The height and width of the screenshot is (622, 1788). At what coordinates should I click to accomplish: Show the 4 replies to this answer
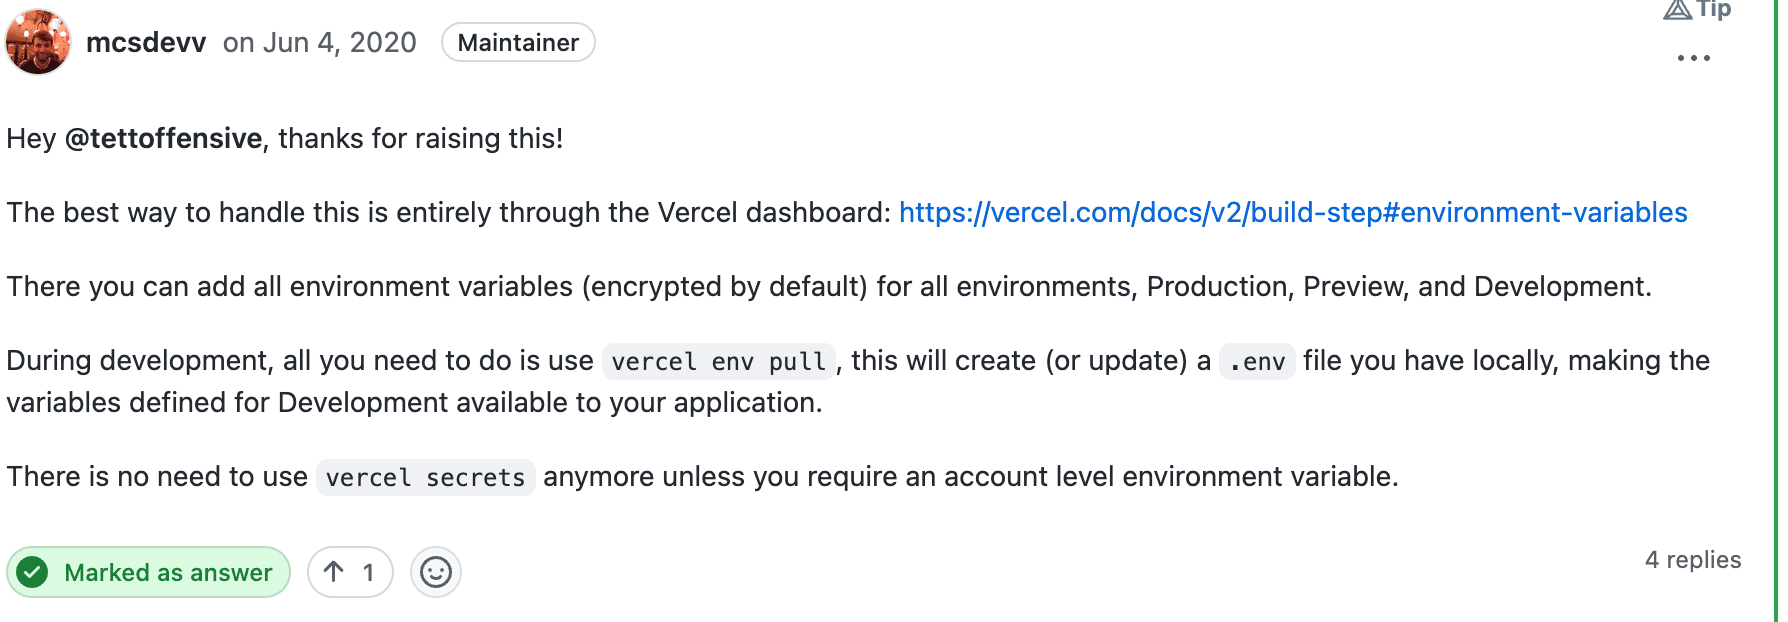coord(1693,560)
